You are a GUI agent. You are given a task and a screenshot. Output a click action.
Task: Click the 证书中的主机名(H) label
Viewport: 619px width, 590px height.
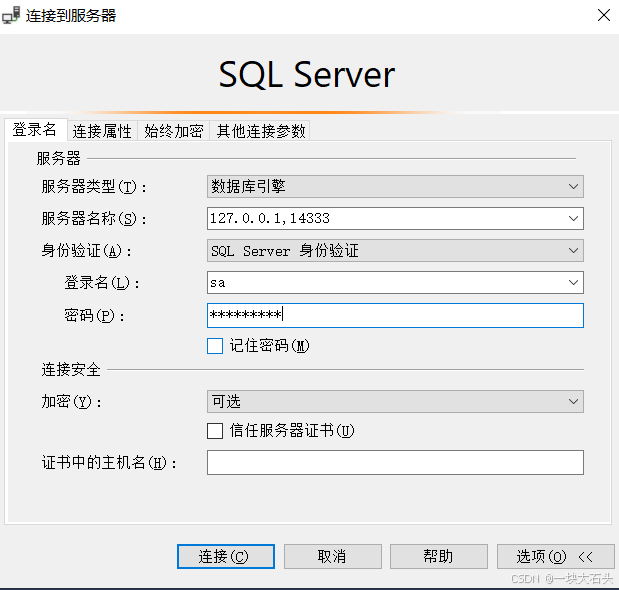(109, 463)
